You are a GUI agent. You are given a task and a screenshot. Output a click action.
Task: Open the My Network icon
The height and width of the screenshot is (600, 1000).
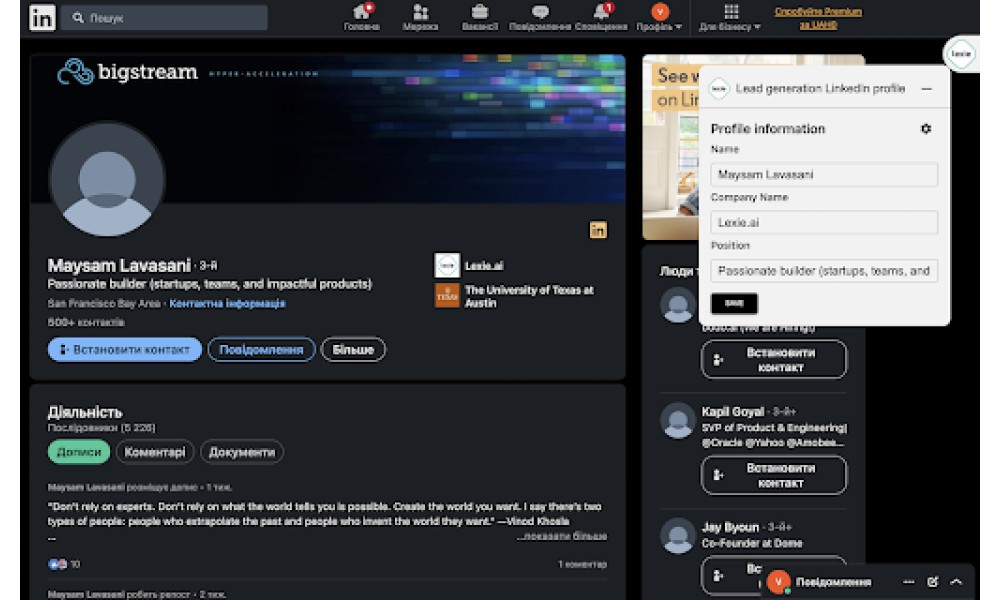(x=420, y=17)
